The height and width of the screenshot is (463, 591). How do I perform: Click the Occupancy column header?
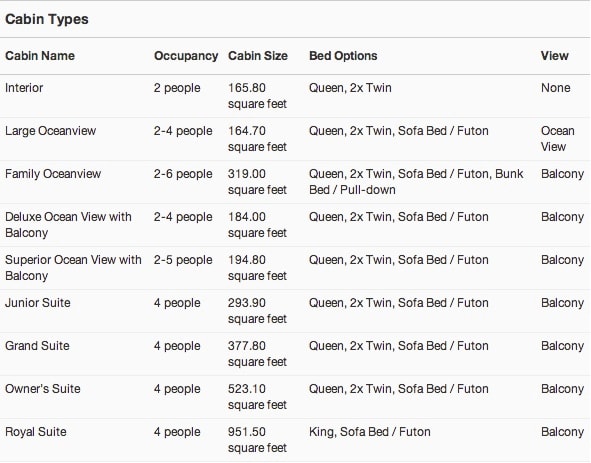[x=186, y=56]
